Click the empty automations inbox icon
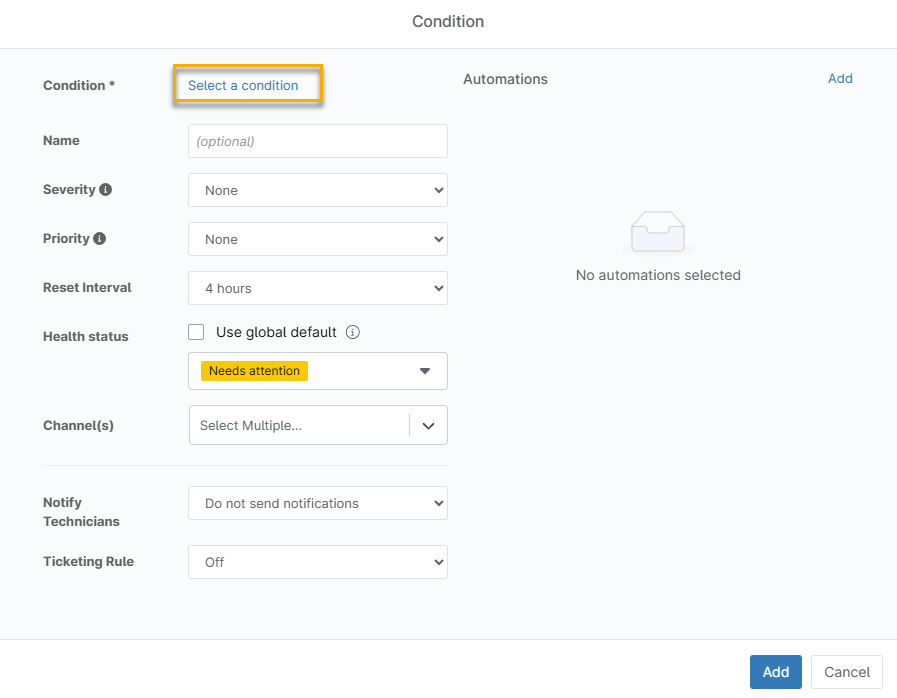This screenshot has width=897, height=698. 657,233
